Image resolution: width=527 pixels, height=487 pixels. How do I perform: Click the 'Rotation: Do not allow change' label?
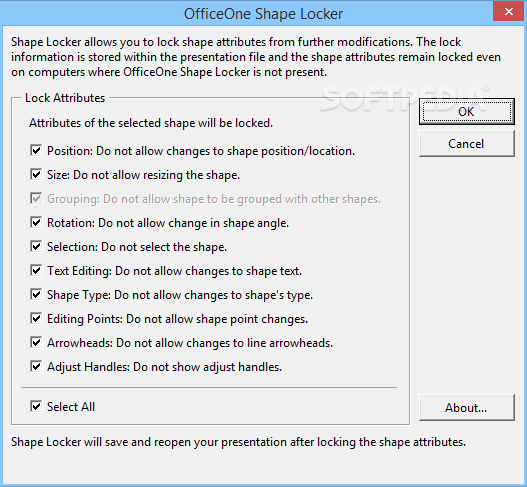[x=168, y=223]
